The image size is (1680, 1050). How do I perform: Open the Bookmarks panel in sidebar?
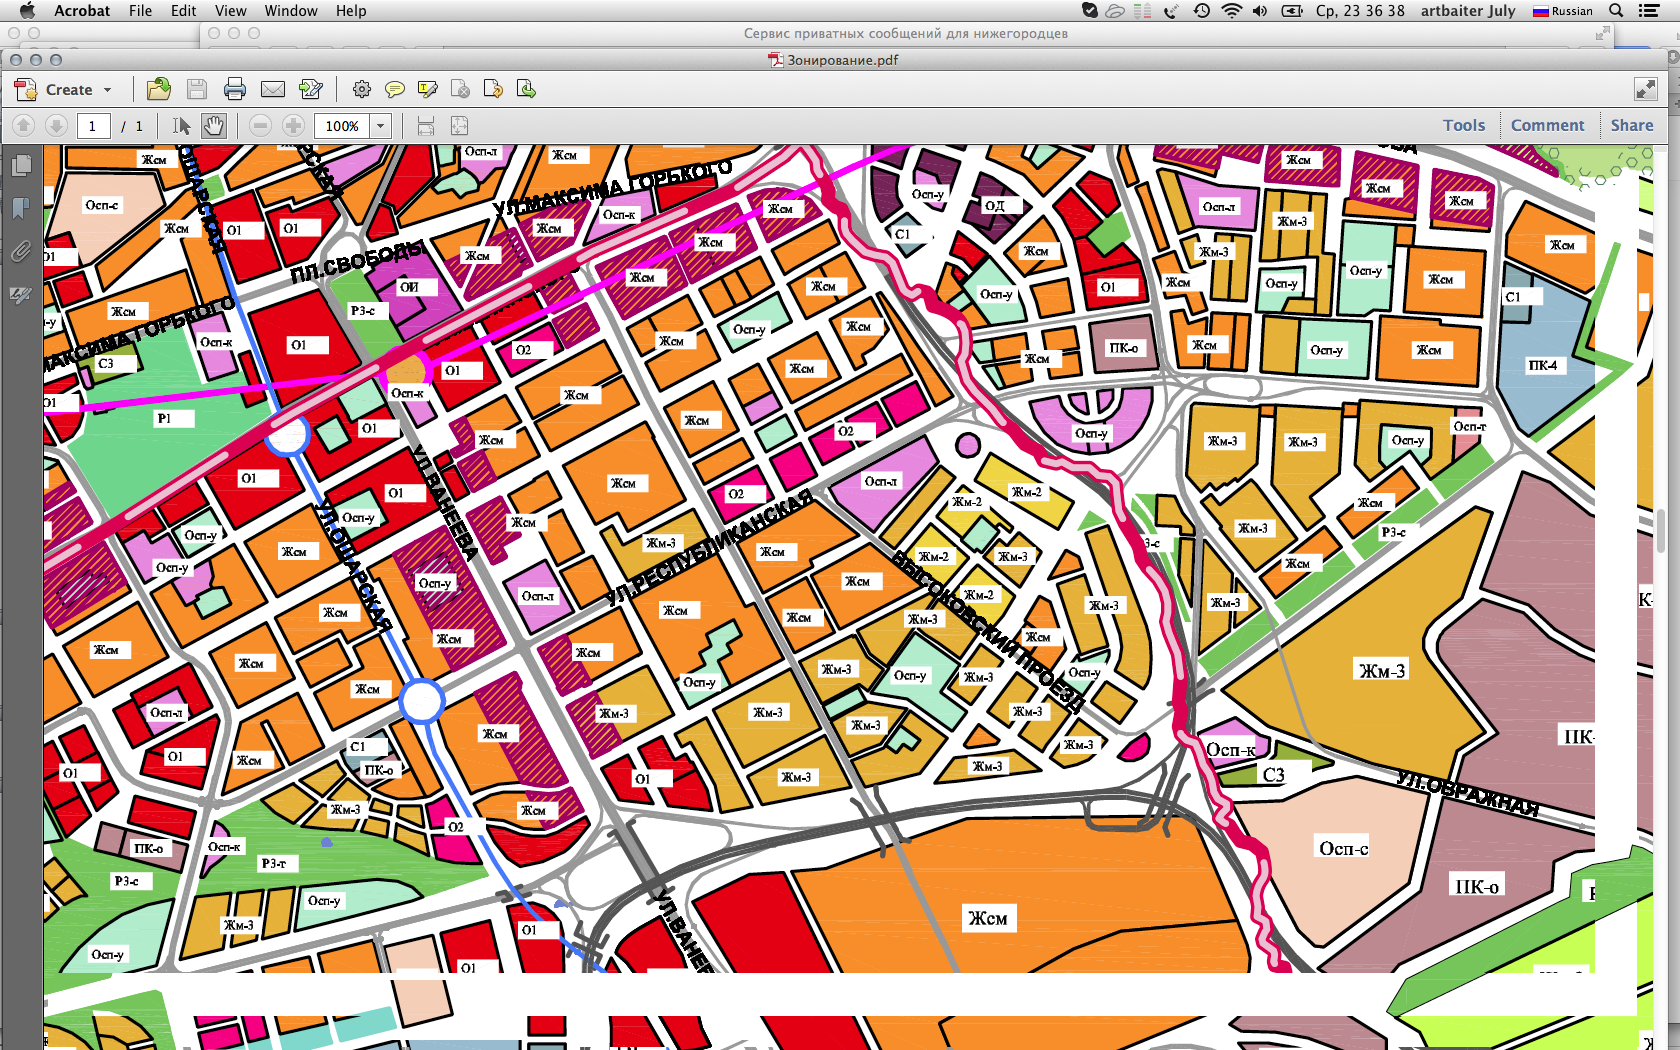pyautogui.click(x=21, y=208)
